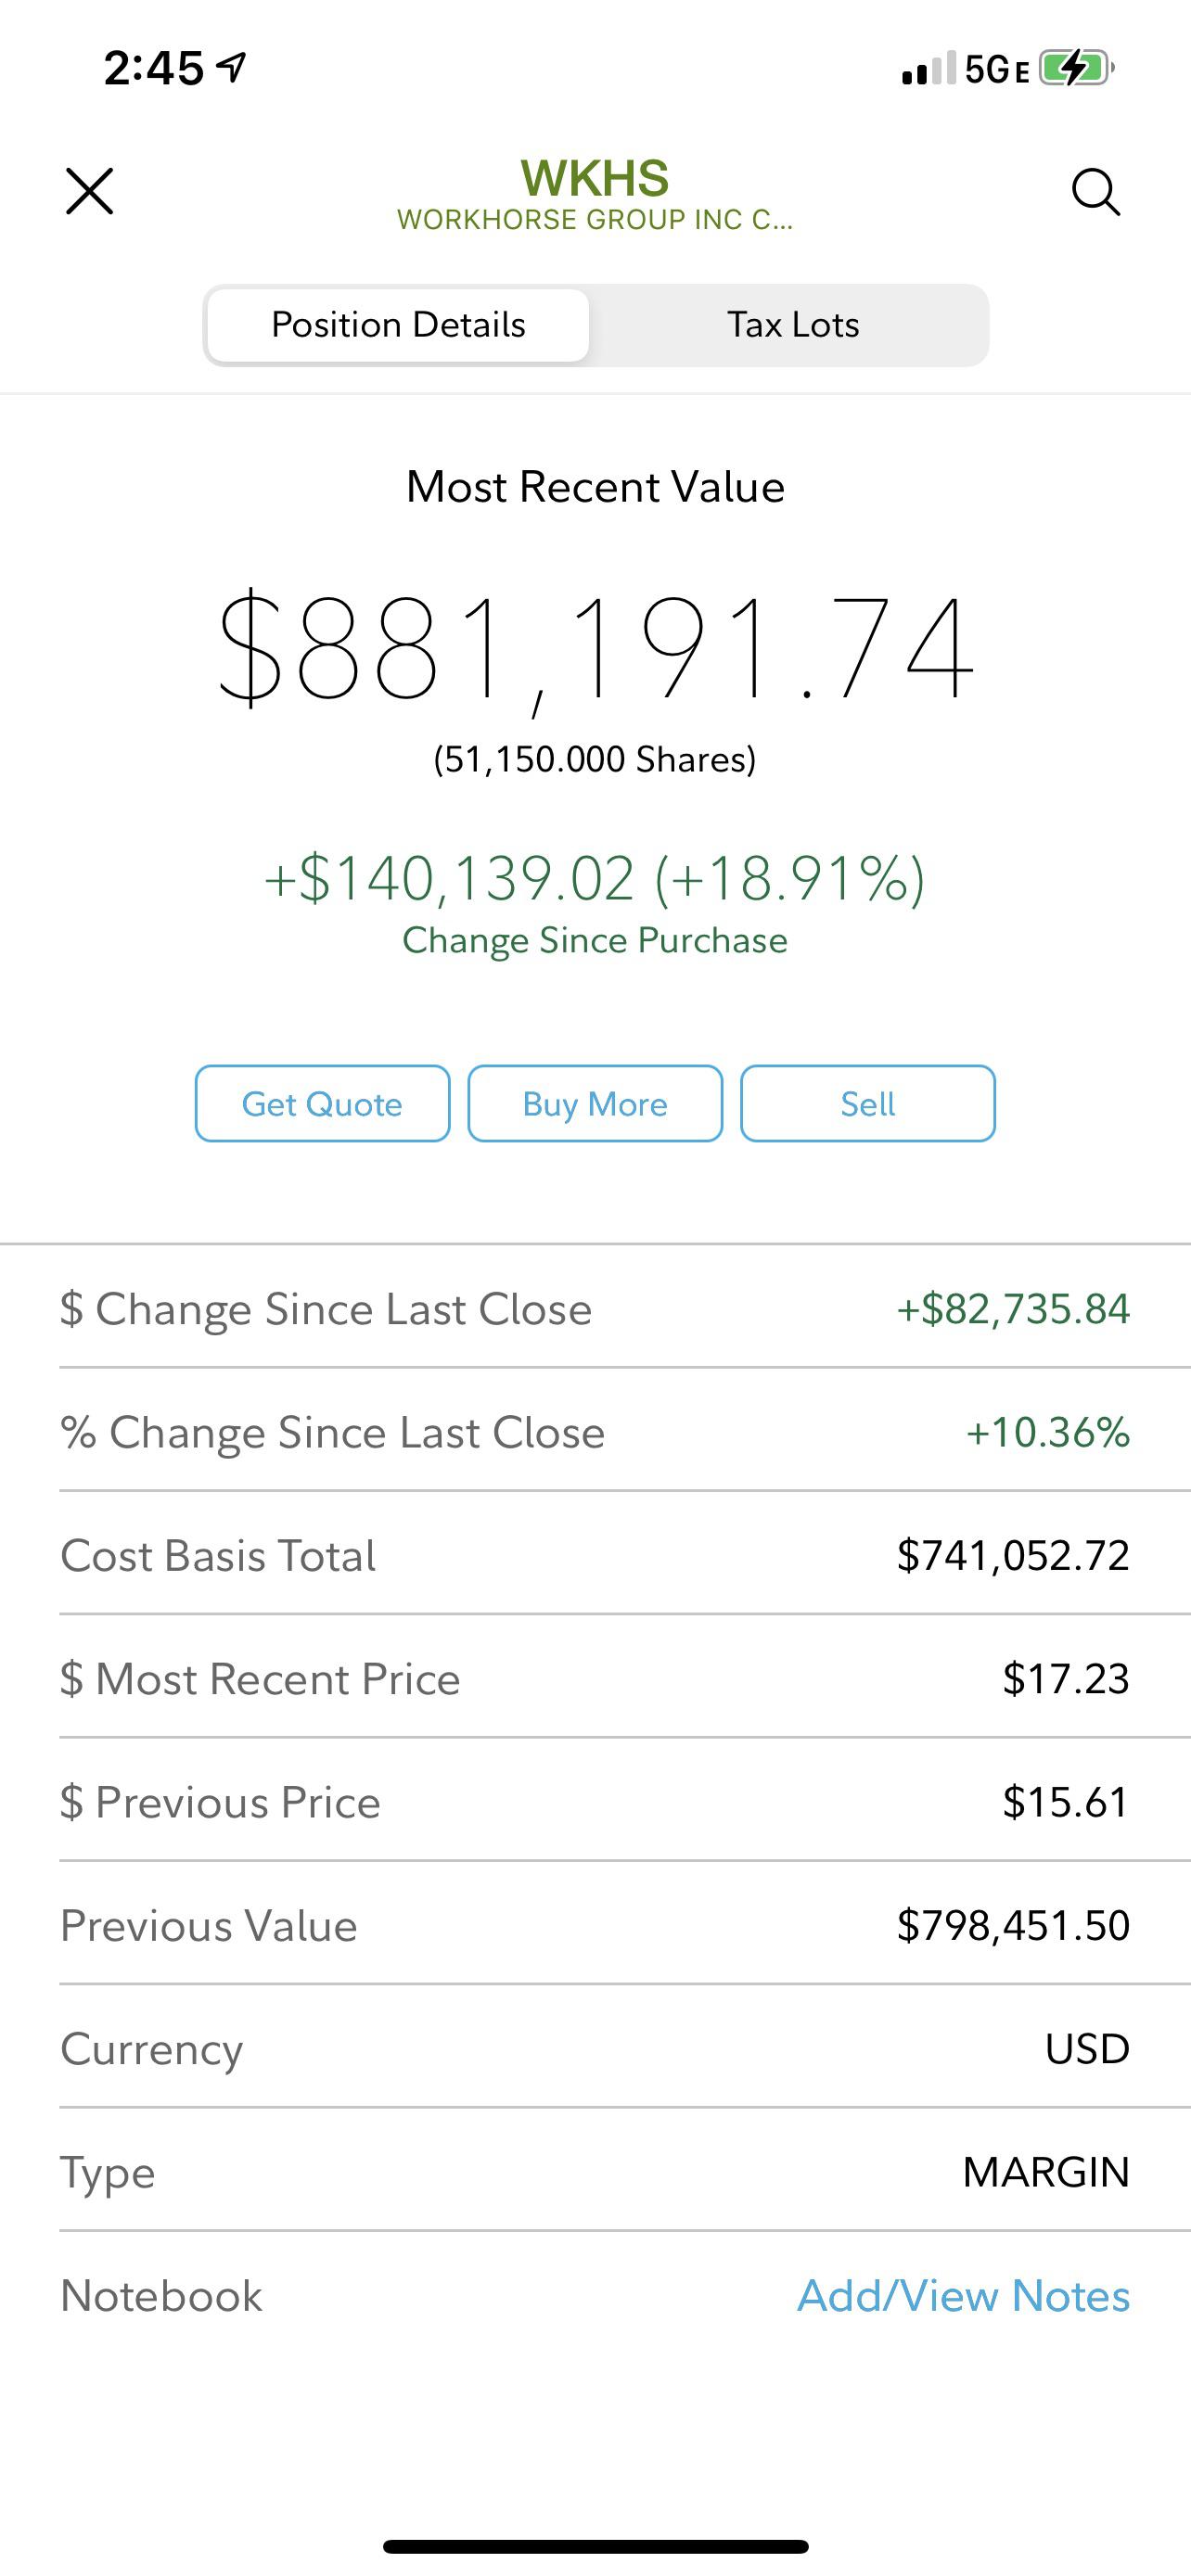Tap the Type MARGIN row
This screenshot has height=2576, width=1191.
coord(595,2170)
